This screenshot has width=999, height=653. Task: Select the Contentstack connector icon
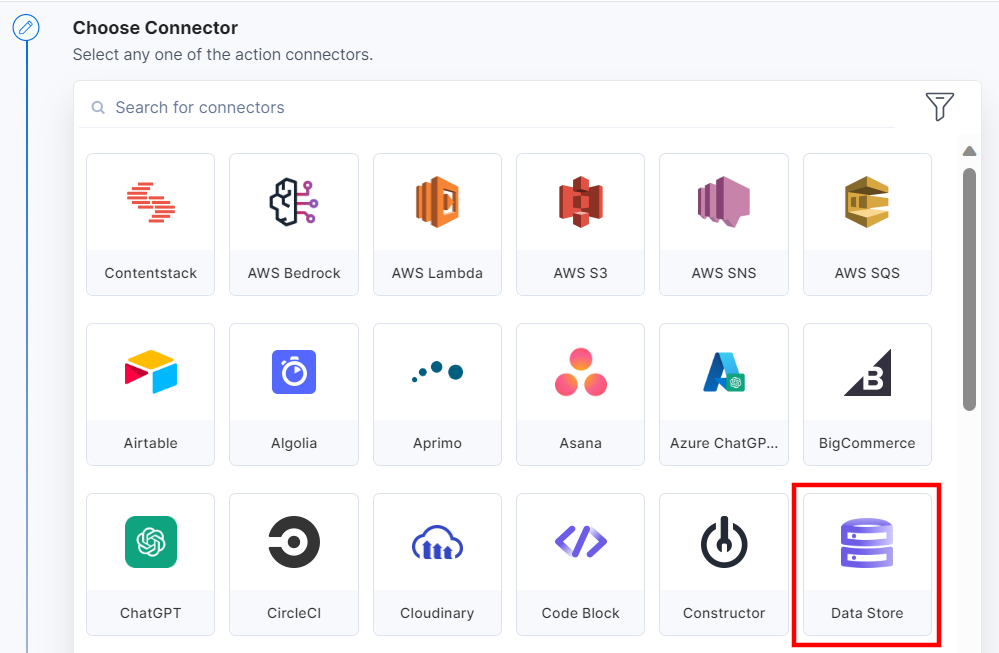[150, 203]
